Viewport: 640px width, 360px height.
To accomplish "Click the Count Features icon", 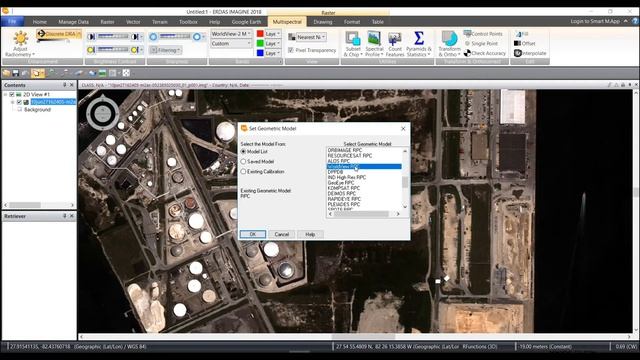I will pos(395,44).
